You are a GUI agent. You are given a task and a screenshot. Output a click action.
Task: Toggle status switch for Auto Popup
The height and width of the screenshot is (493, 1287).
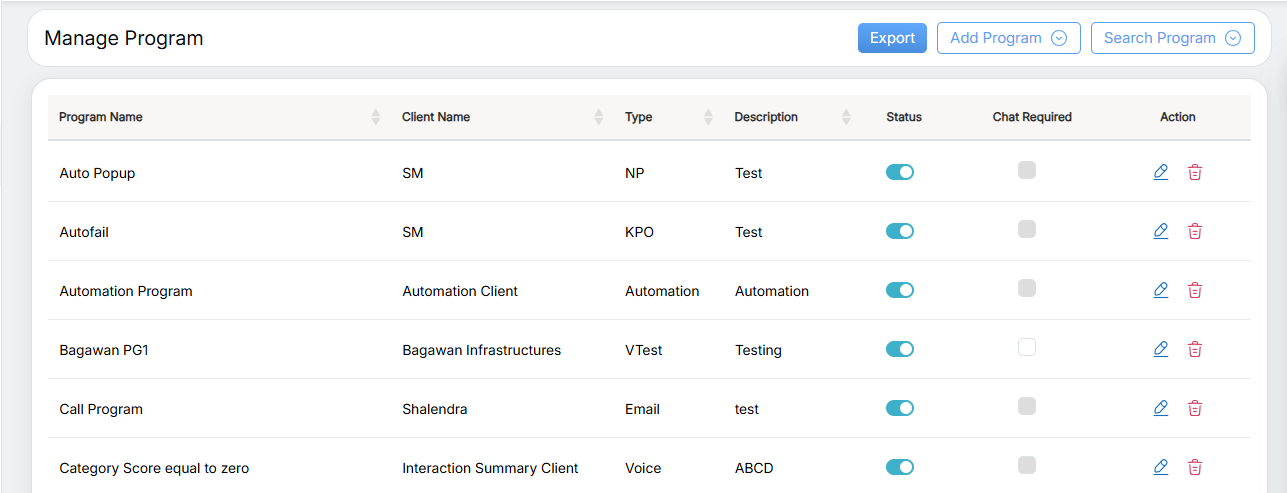pyautogui.click(x=900, y=172)
